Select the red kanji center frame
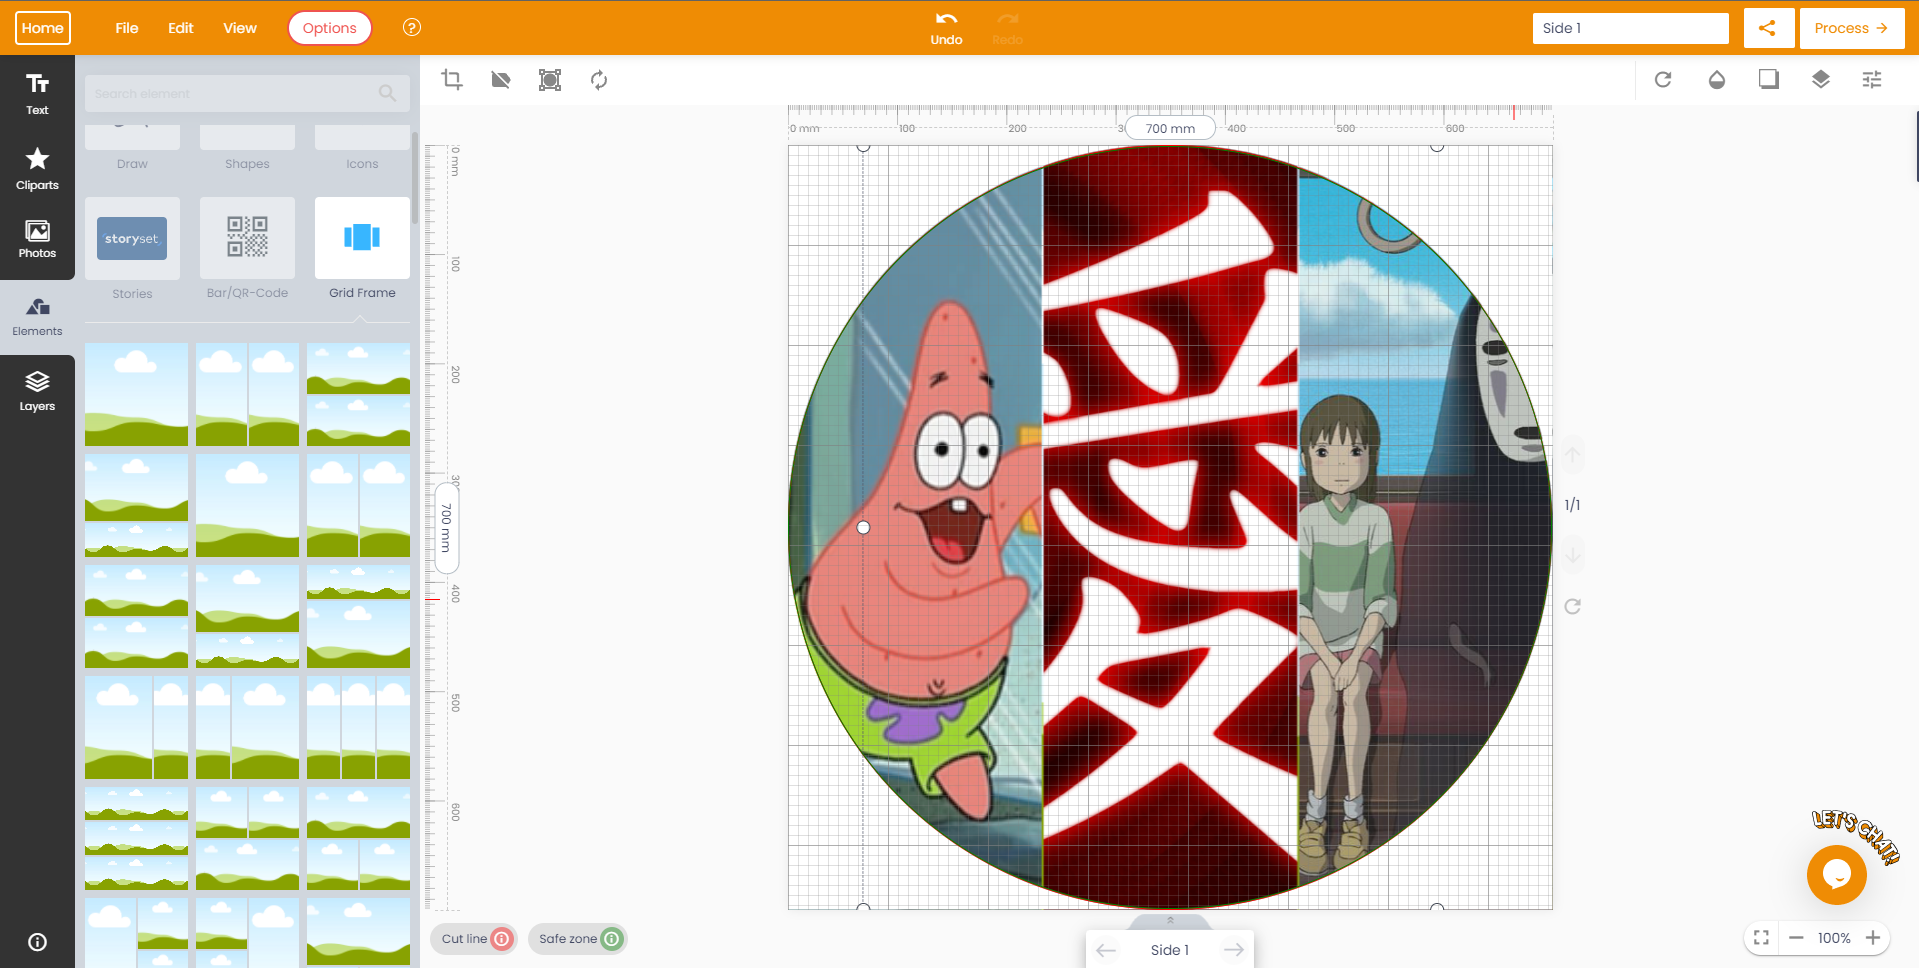The height and width of the screenshot is (968, 1919). 1170,527
